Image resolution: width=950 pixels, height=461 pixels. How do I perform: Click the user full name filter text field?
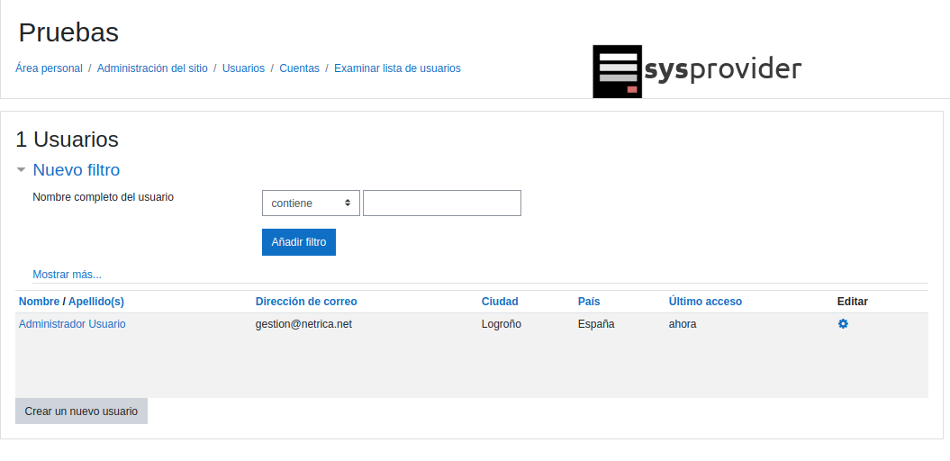(442, 203)
